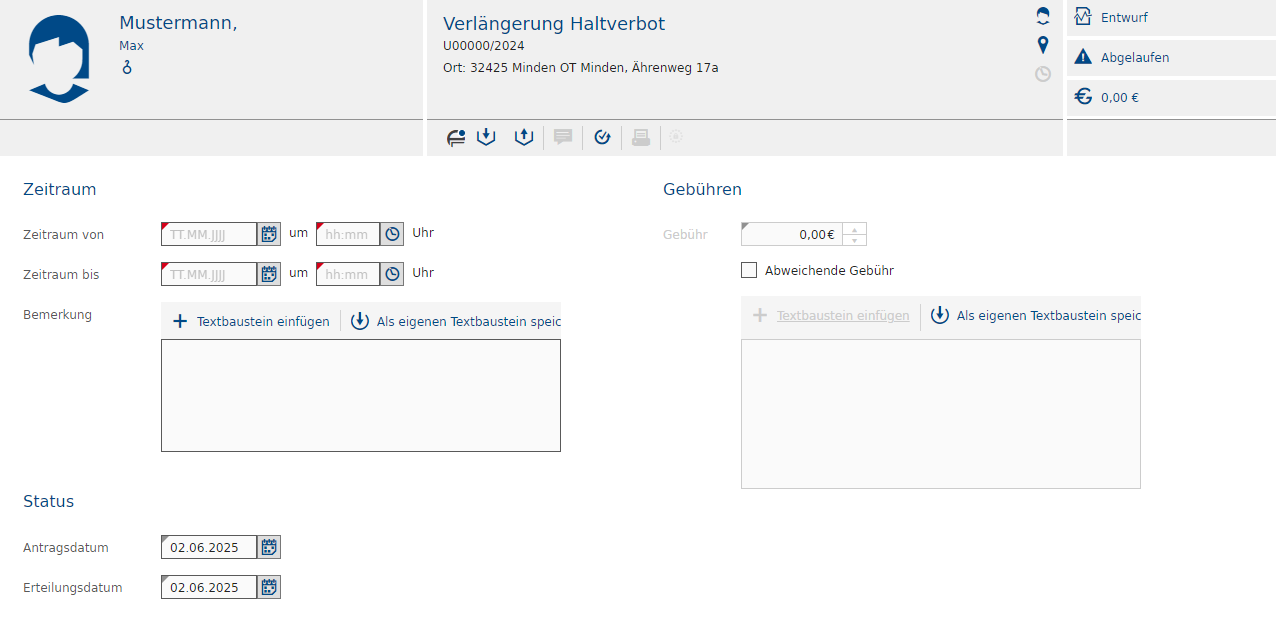Click the upload arrow icon in the toolbar
Viewport: 1276px width, 635px height.
[523, 137]
